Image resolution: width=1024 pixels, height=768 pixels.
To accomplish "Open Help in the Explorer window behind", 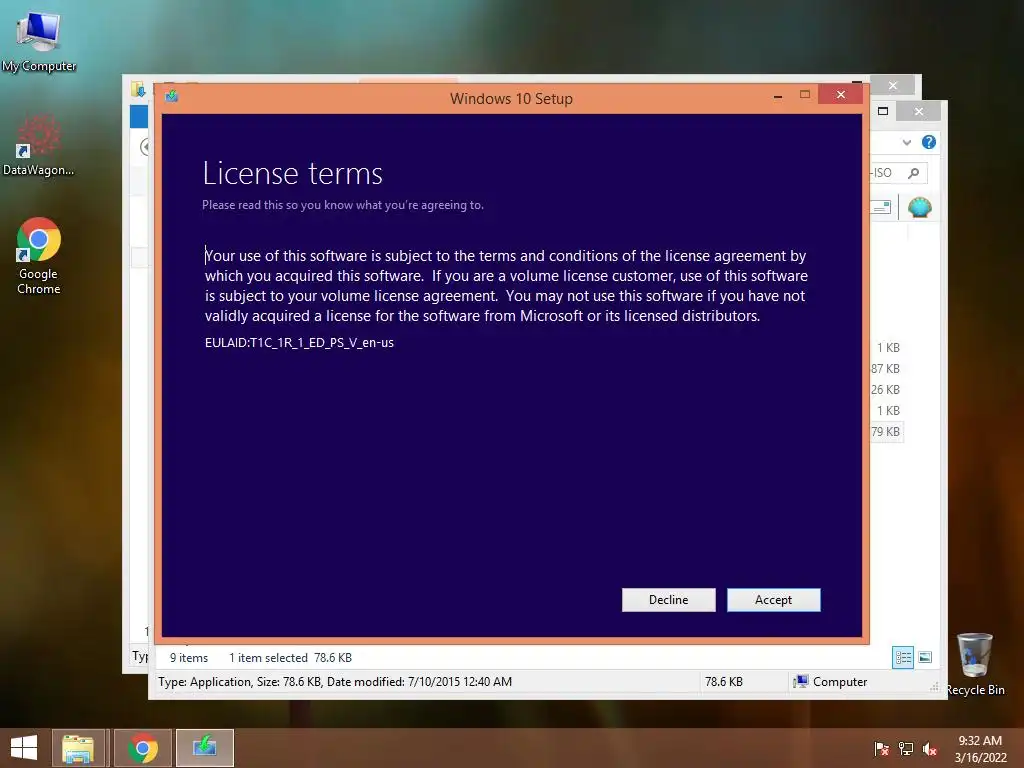I will click(x=928, y=142).
